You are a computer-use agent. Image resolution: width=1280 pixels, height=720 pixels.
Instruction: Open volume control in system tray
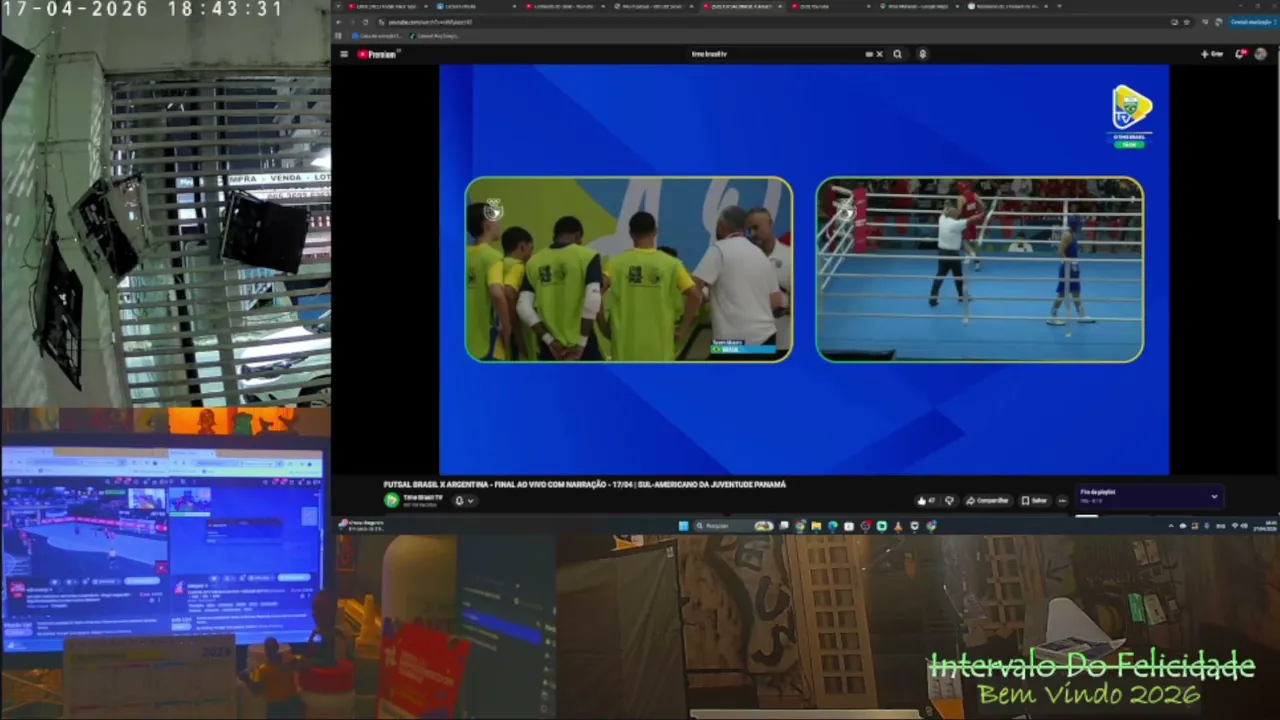tap(1246, 526)
